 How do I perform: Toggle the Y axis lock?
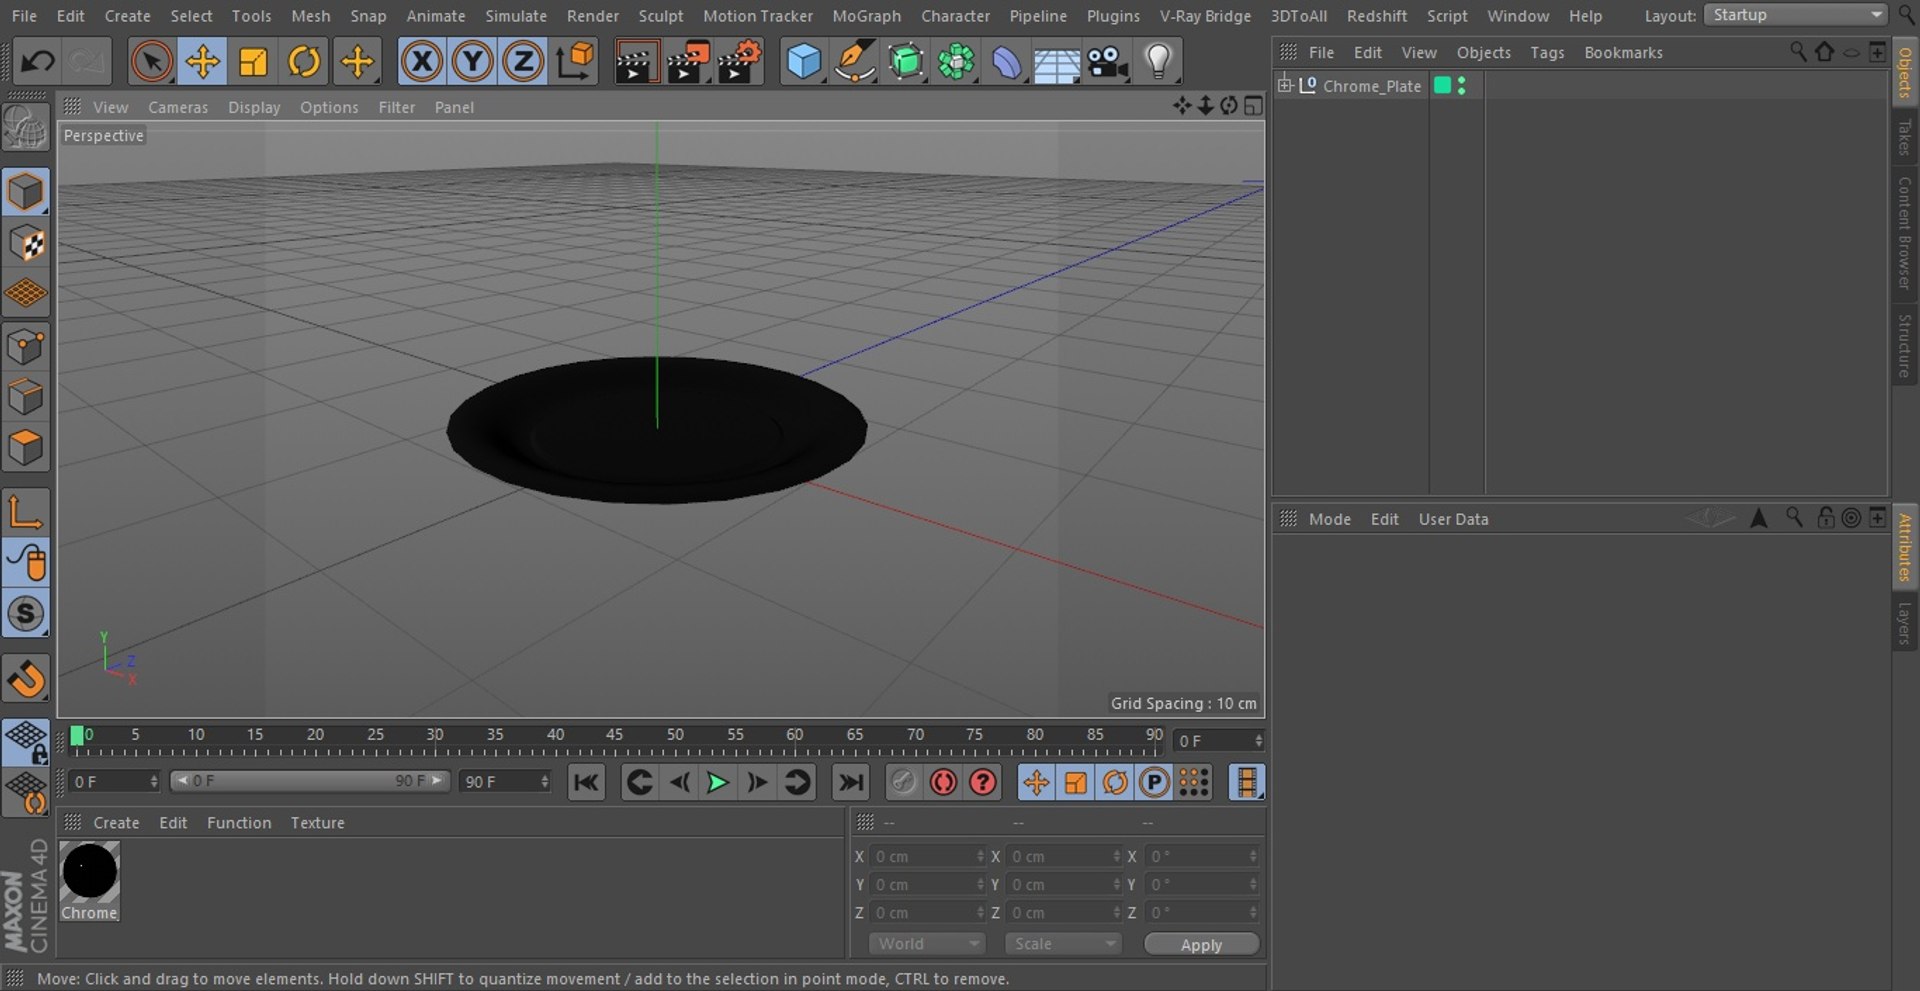tap(472, 62)
